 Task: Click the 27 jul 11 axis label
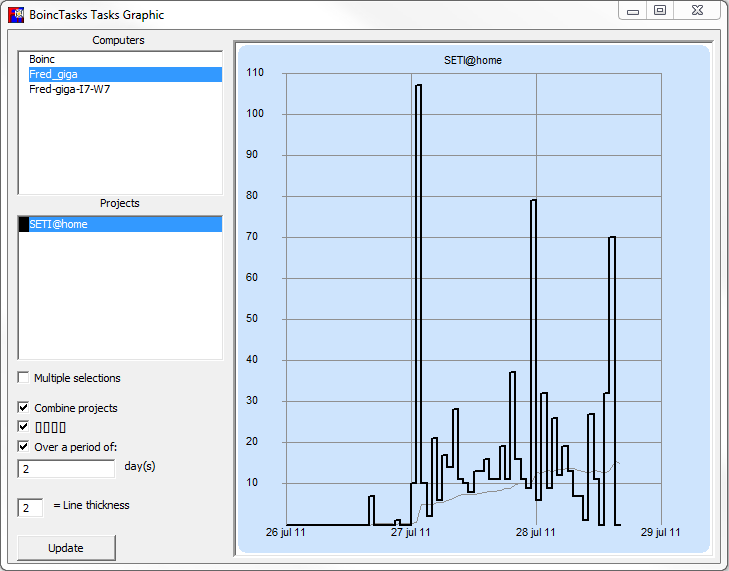coord(411,532)
